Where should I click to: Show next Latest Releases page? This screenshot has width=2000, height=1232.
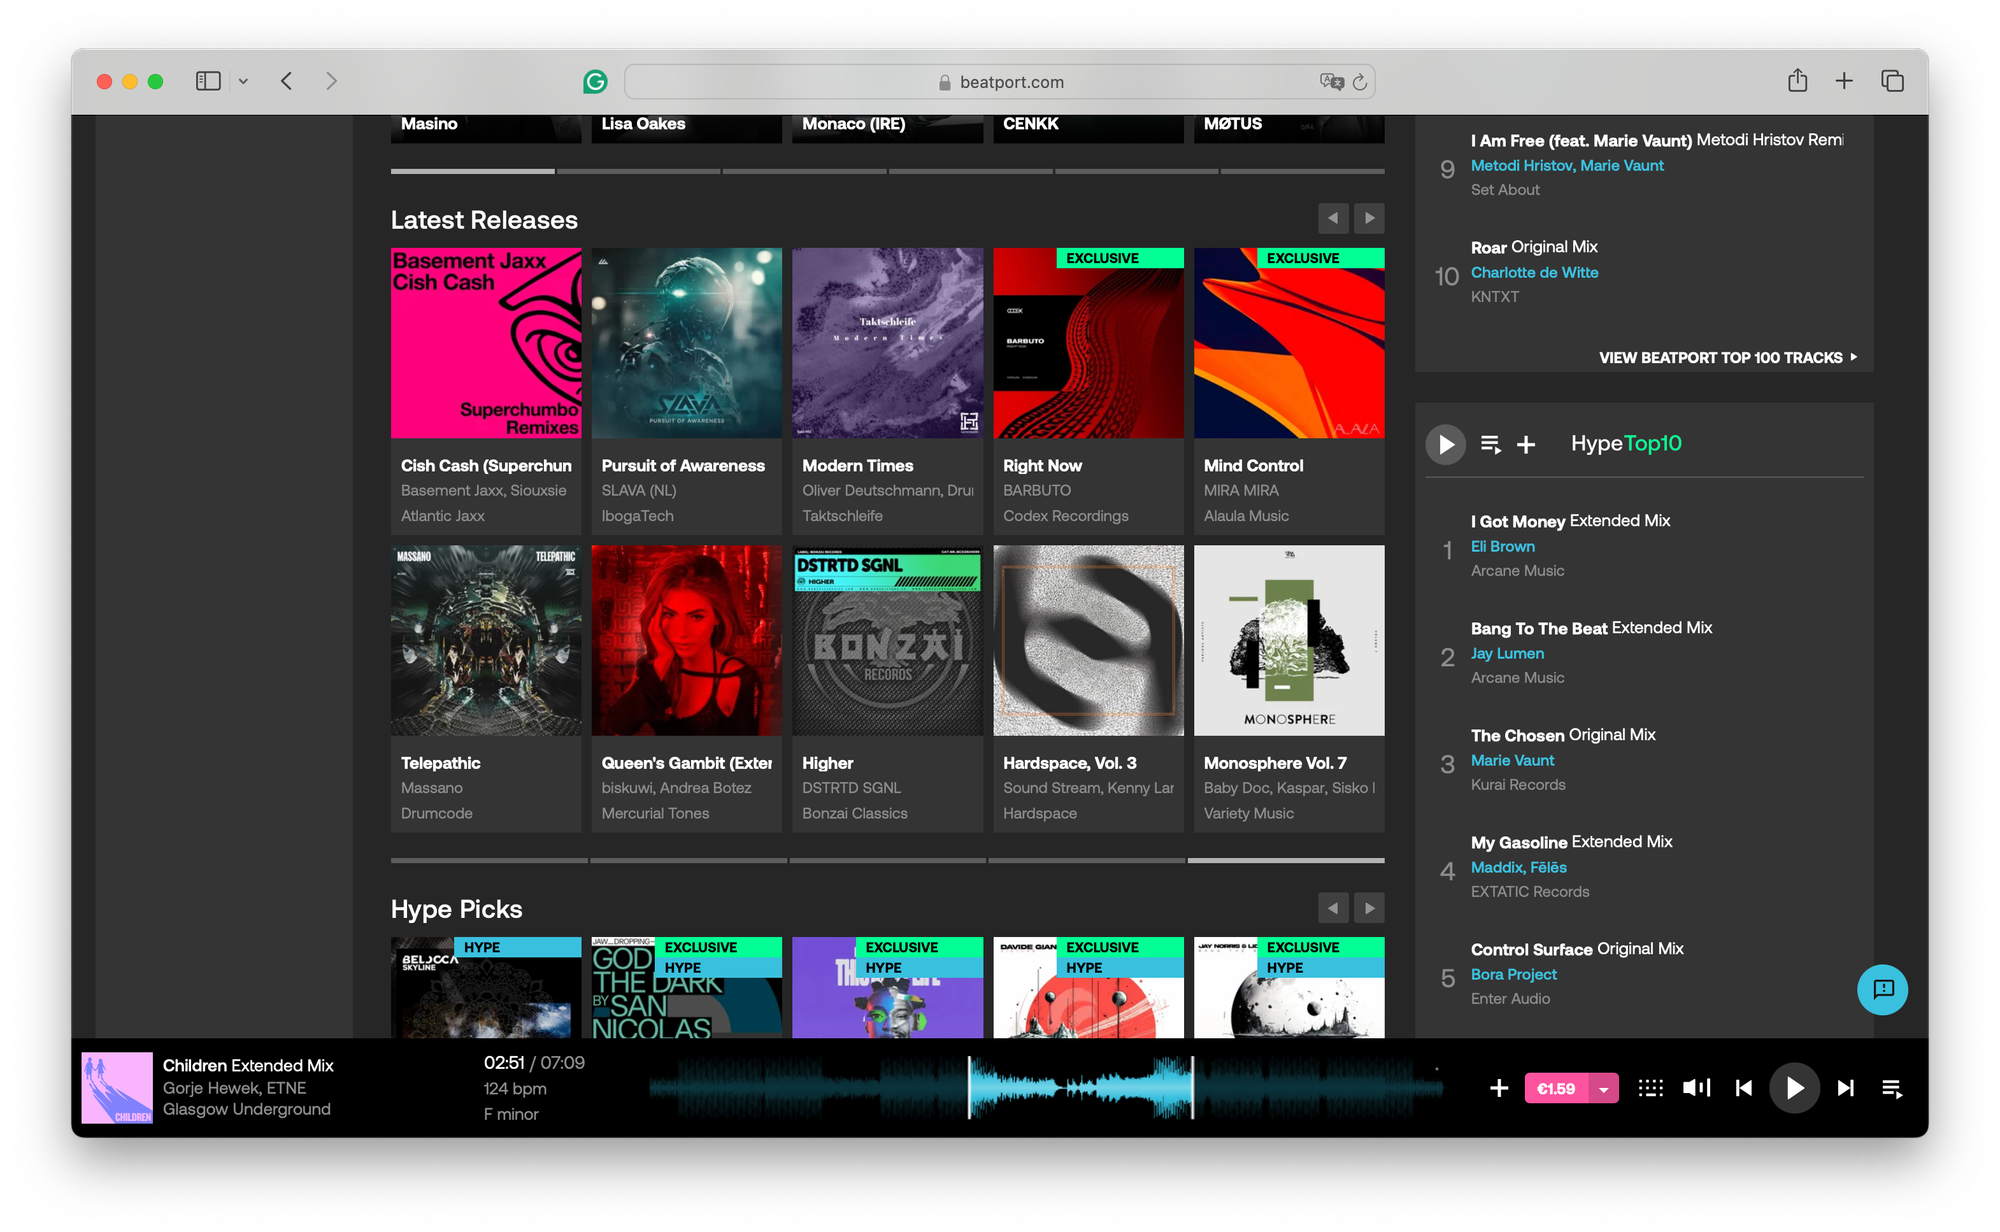1369,218
